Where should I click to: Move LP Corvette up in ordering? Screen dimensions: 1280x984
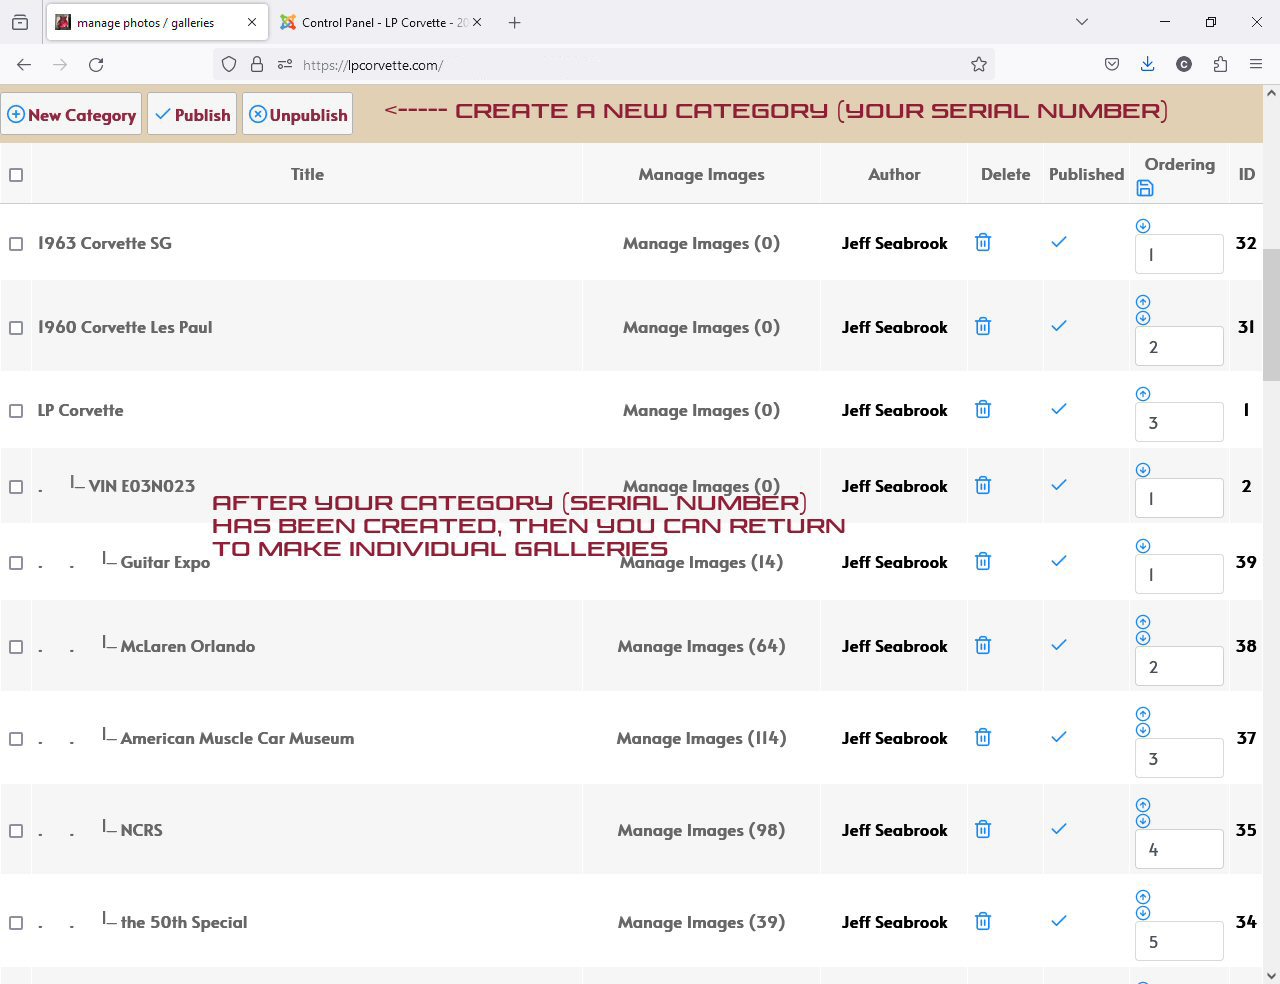1143,394
